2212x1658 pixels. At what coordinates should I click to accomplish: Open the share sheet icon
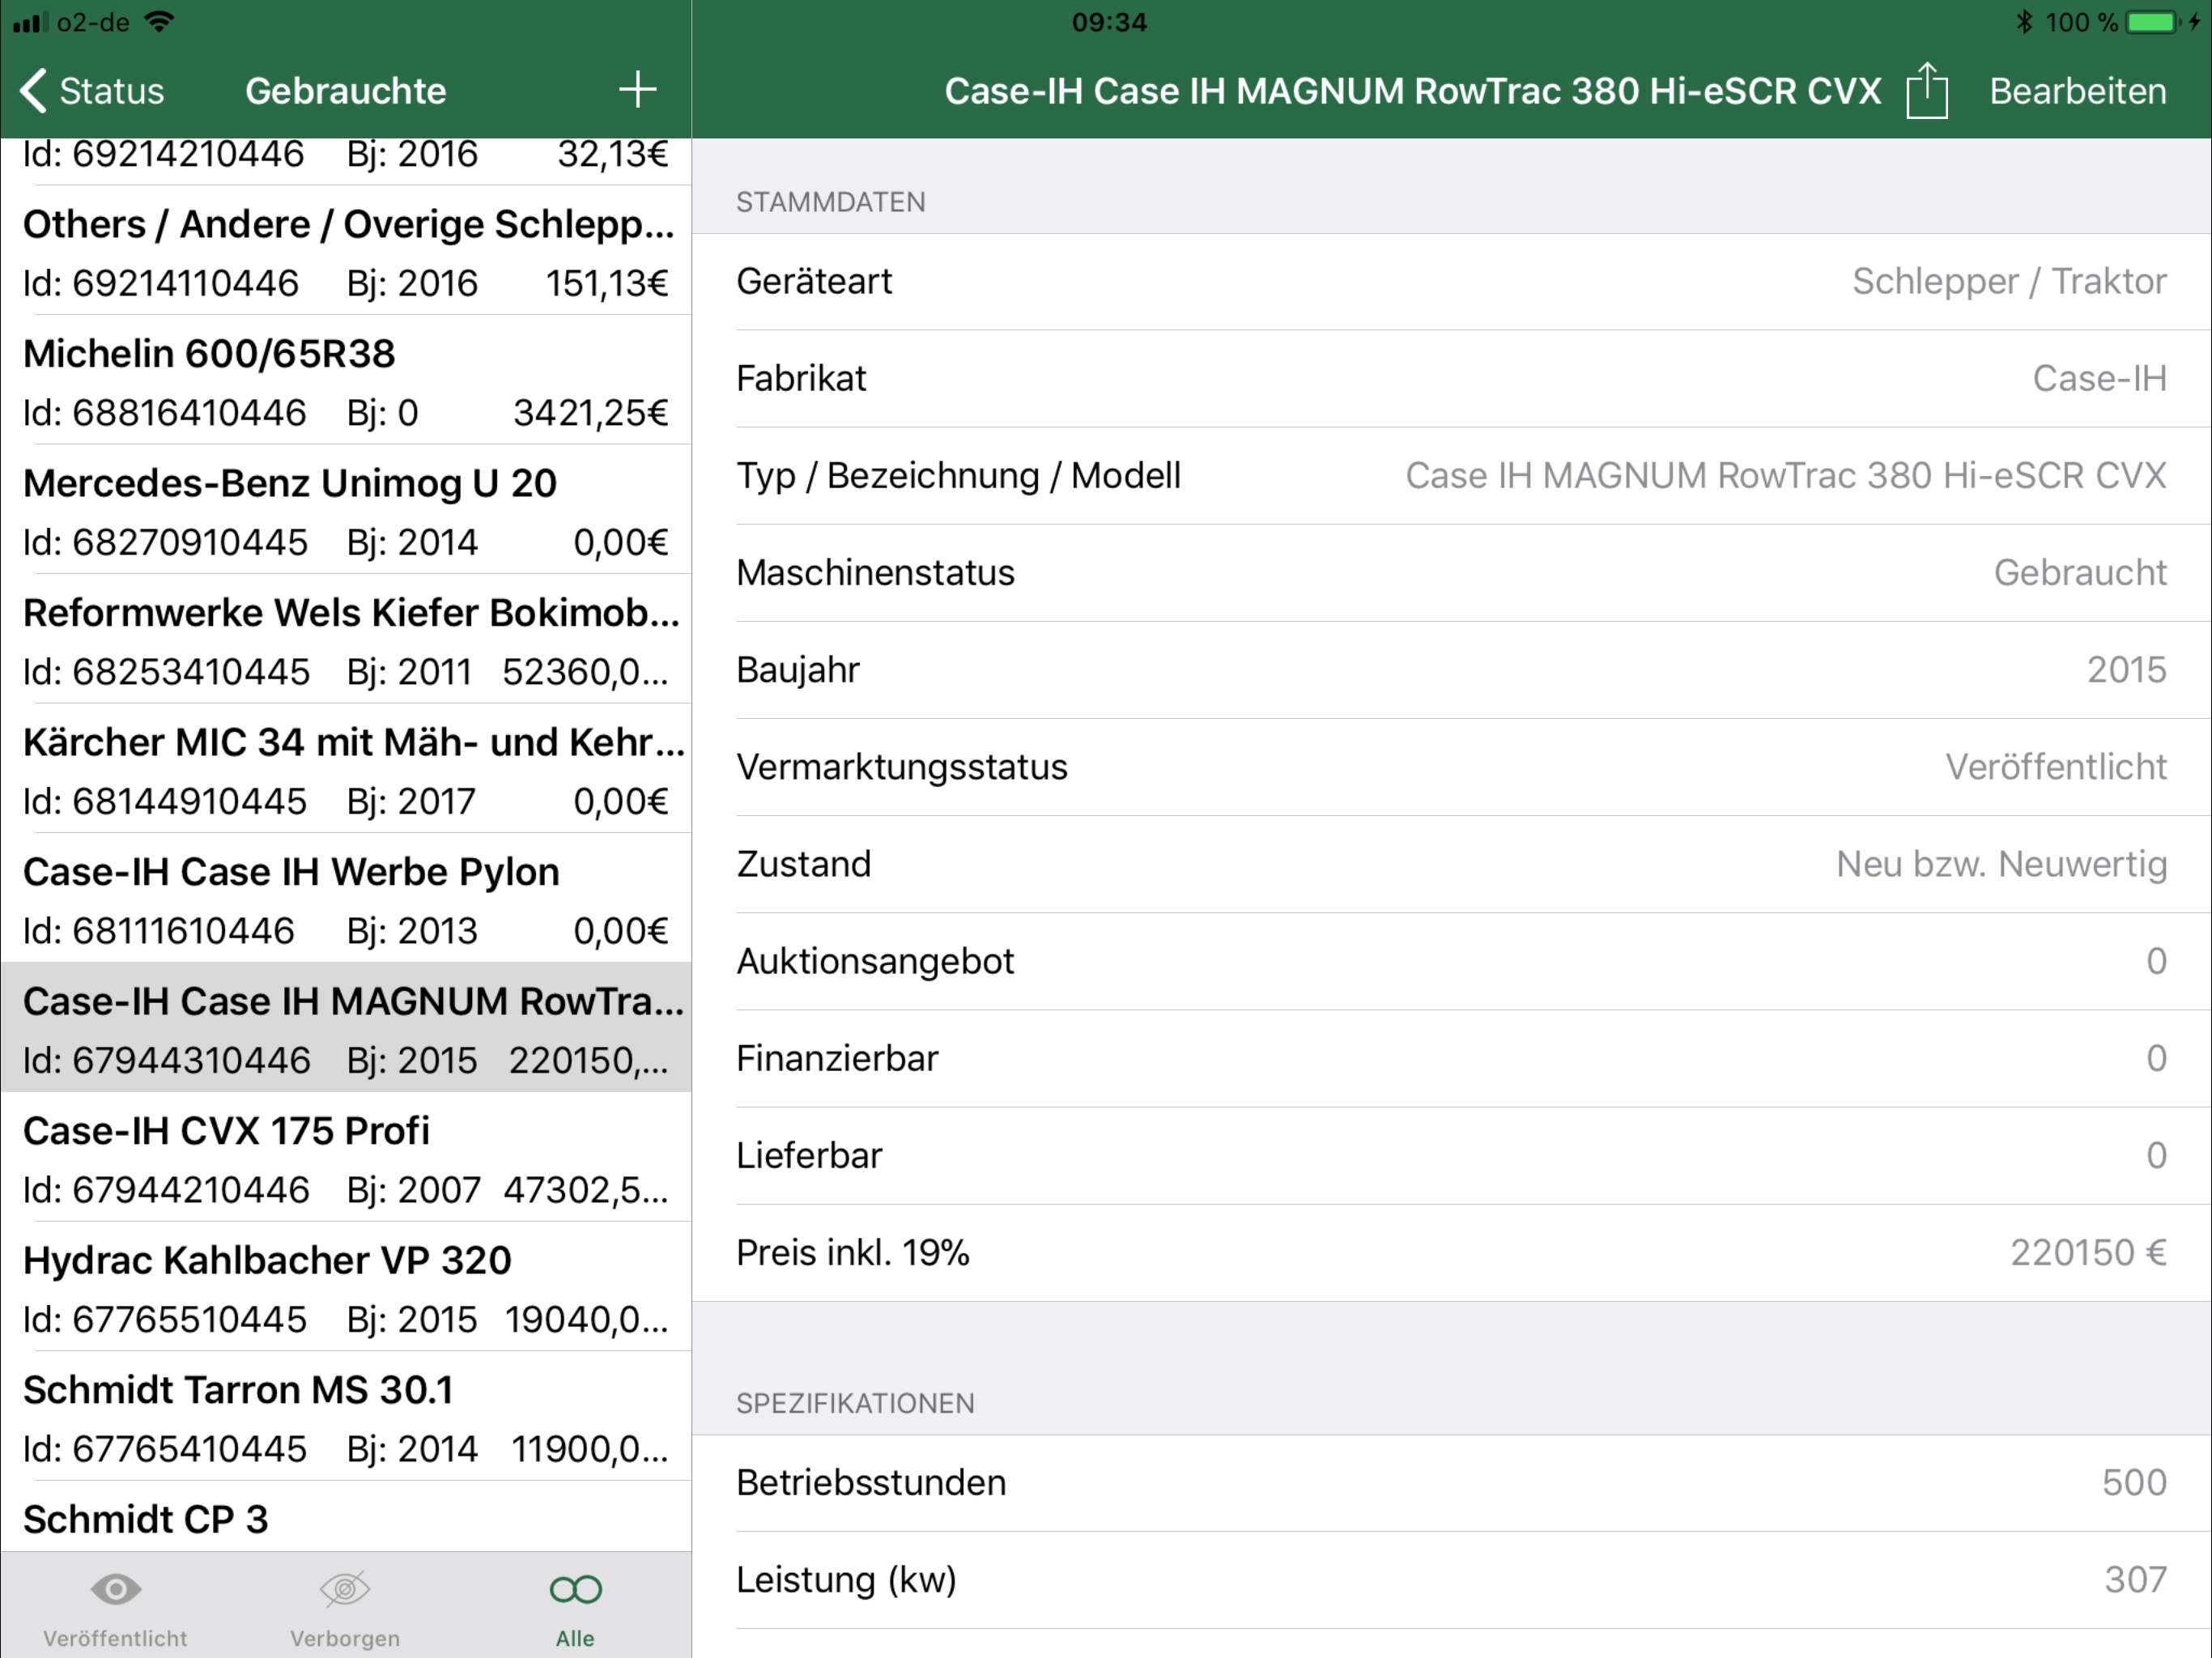click(1927, 91)
